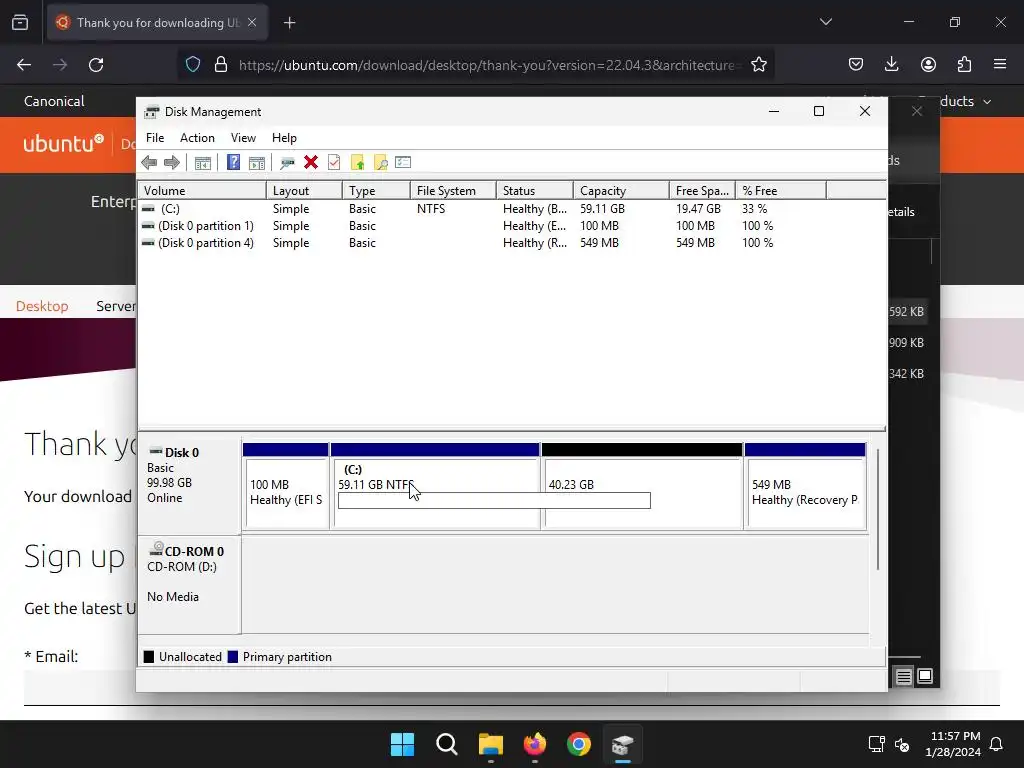
Task: Sort by the Layout column header
Action: tap(304, 191)
